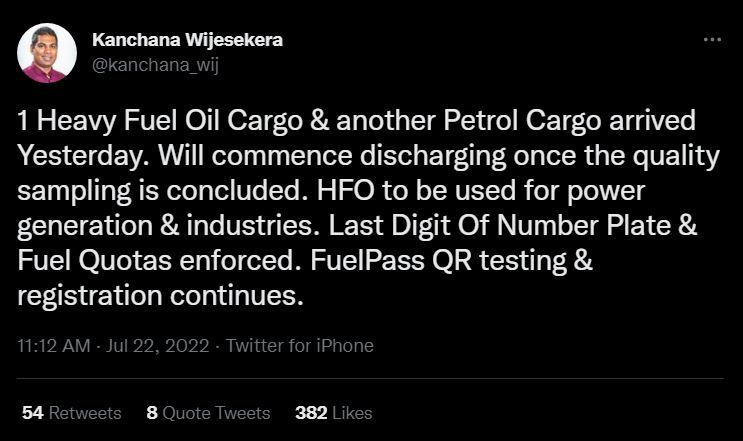The image size is (743, 441).
Task: Click the word FuelPass in the tweet
Action: click(x=367, y=261)
